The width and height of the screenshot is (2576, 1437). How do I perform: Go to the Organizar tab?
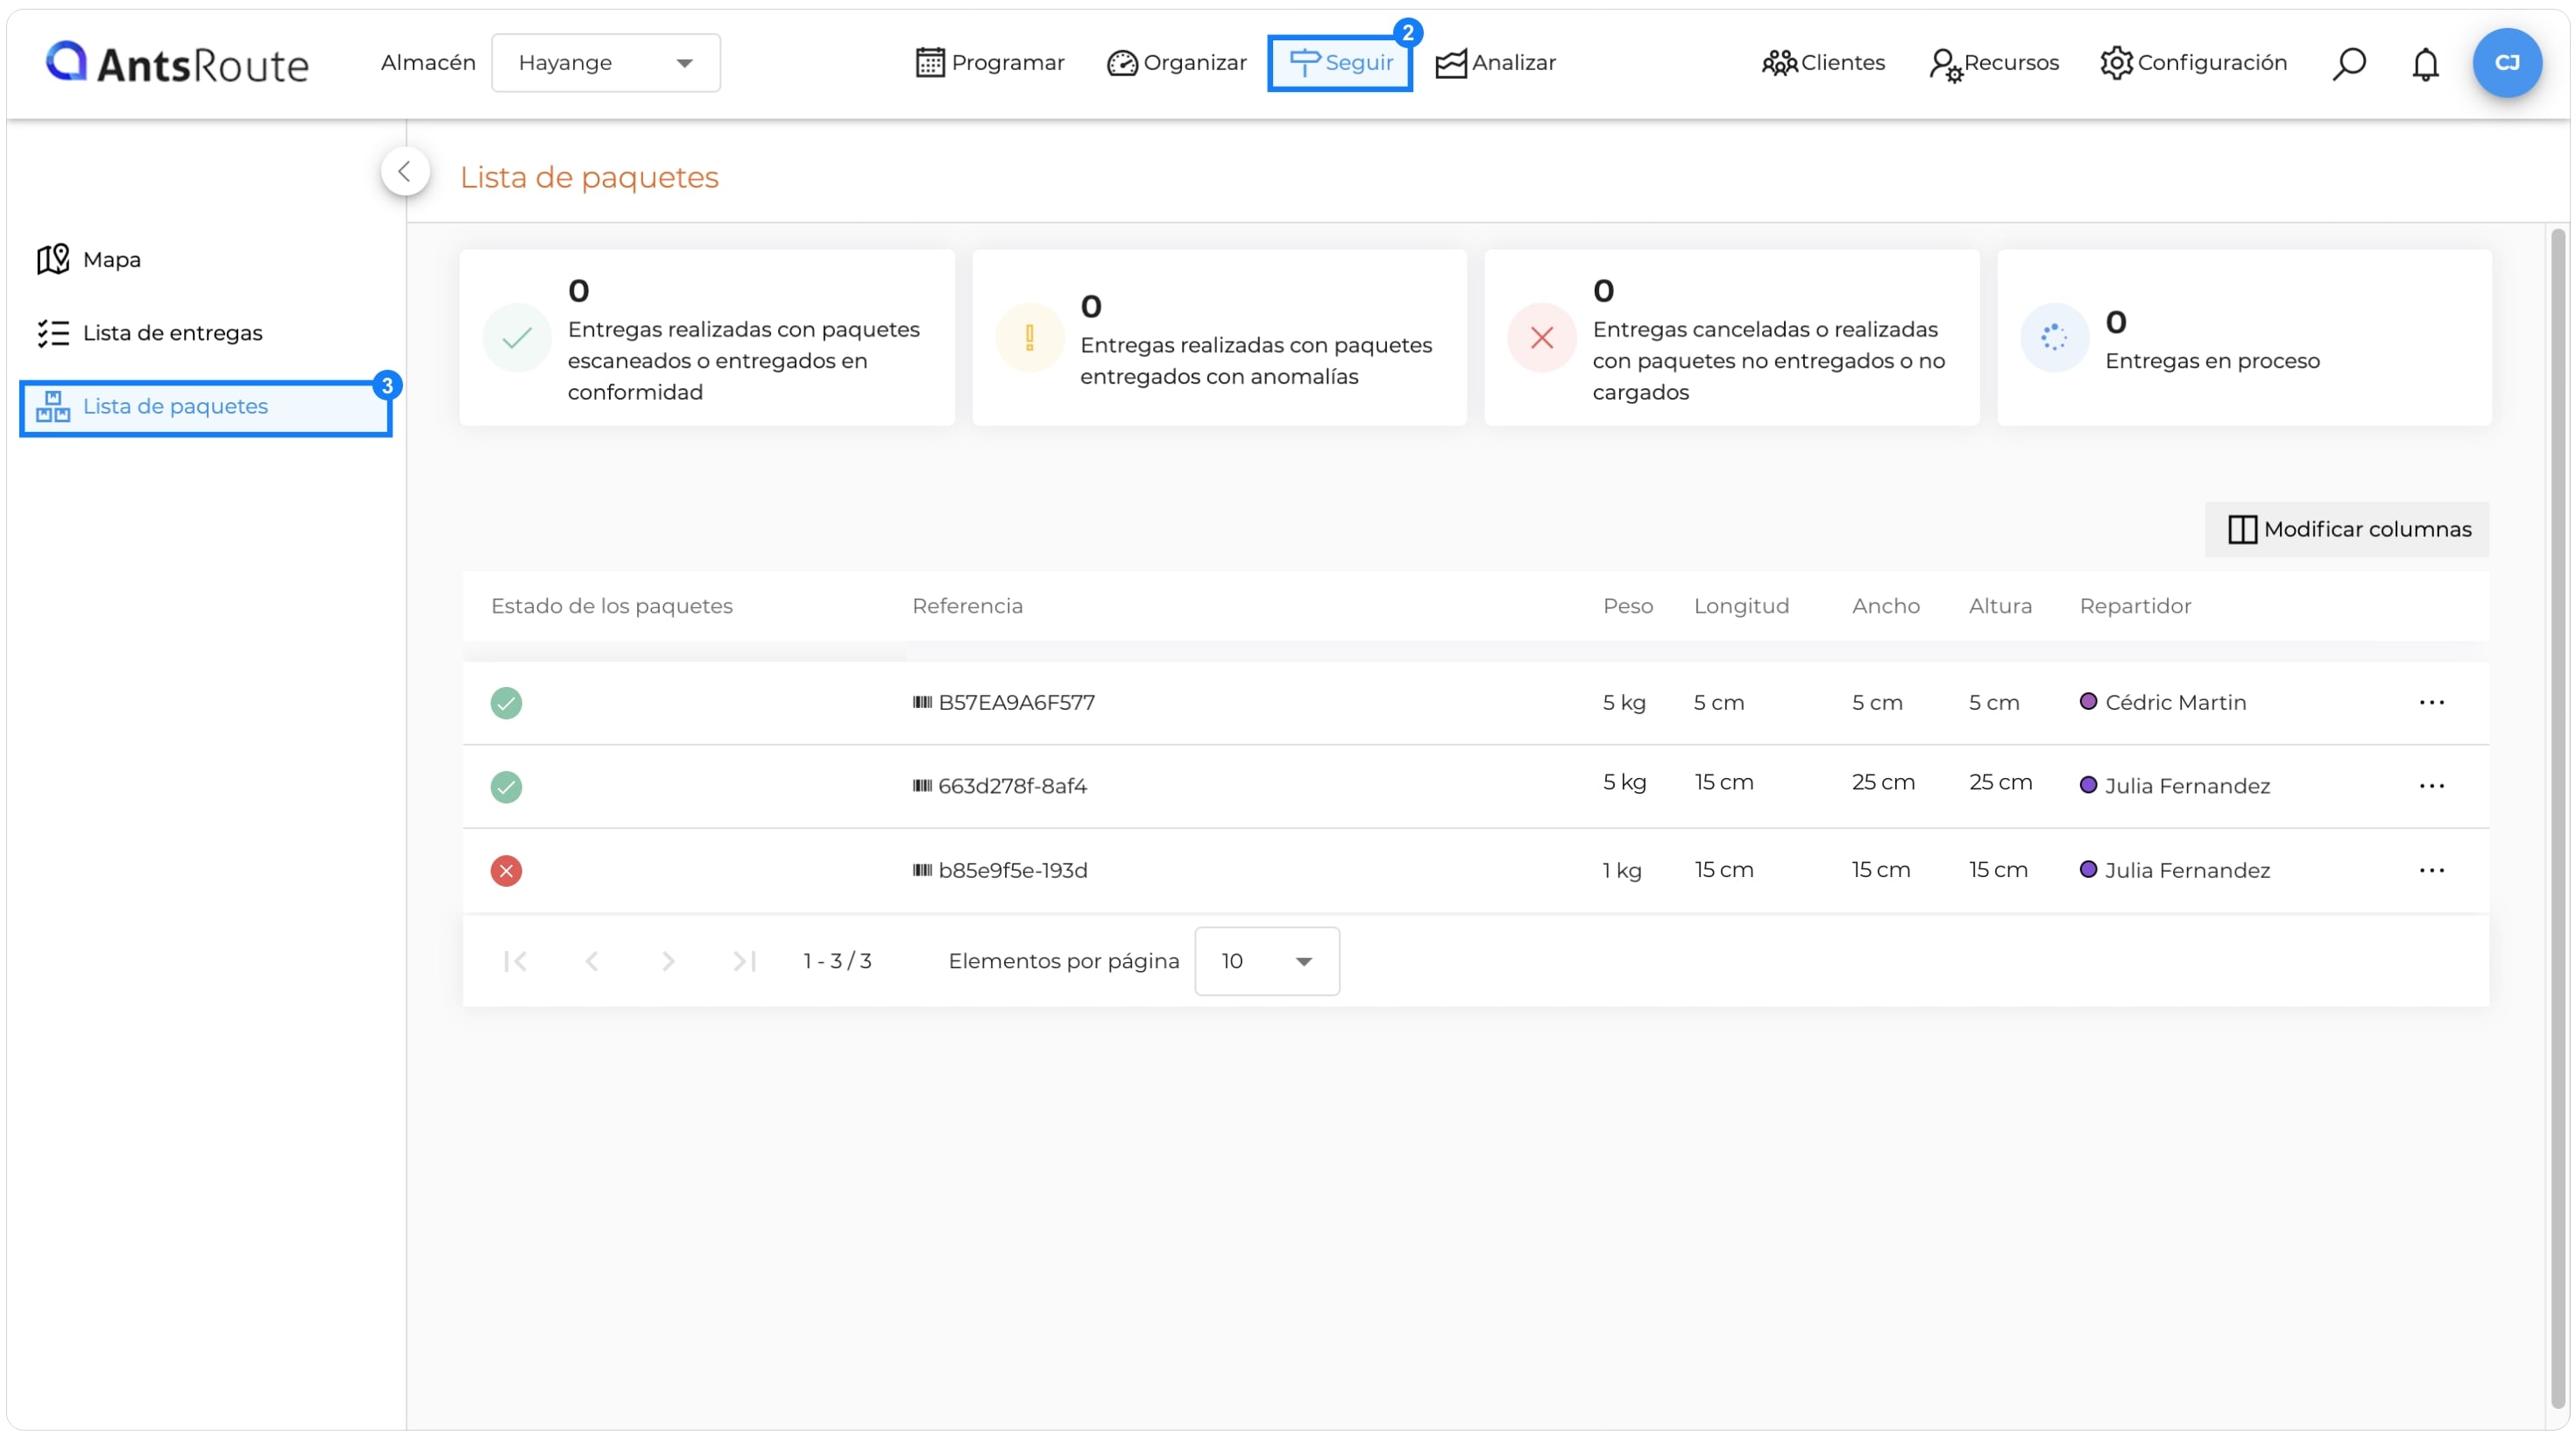[x=1176, y=63]
